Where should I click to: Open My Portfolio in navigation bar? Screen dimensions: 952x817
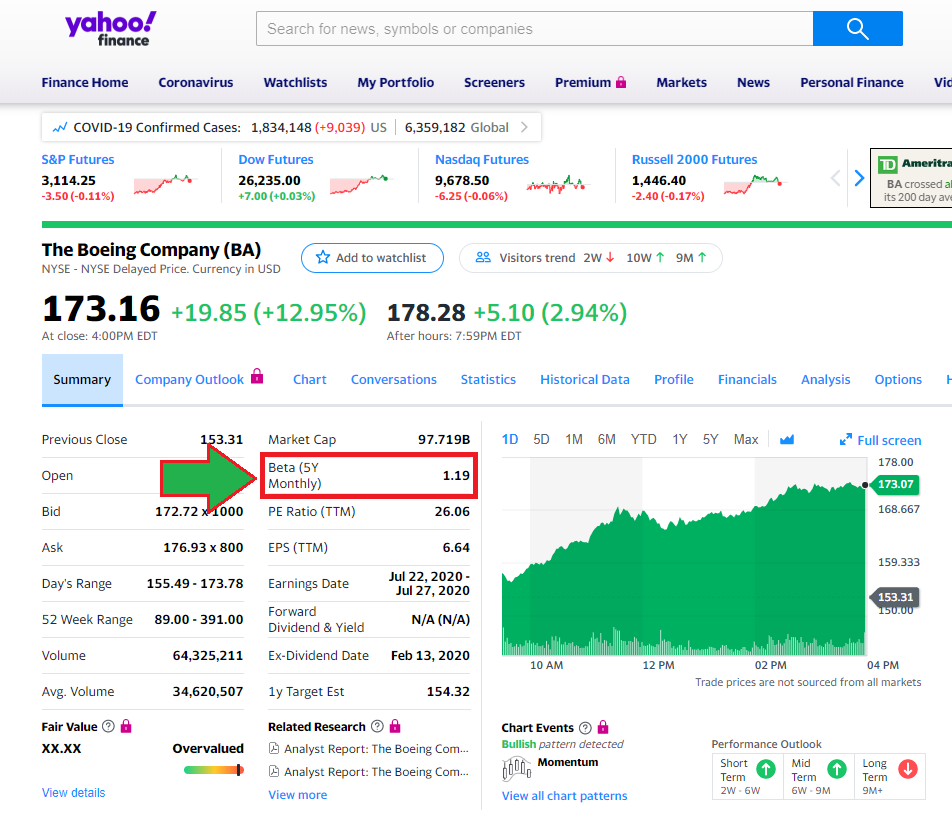(395, 82)
